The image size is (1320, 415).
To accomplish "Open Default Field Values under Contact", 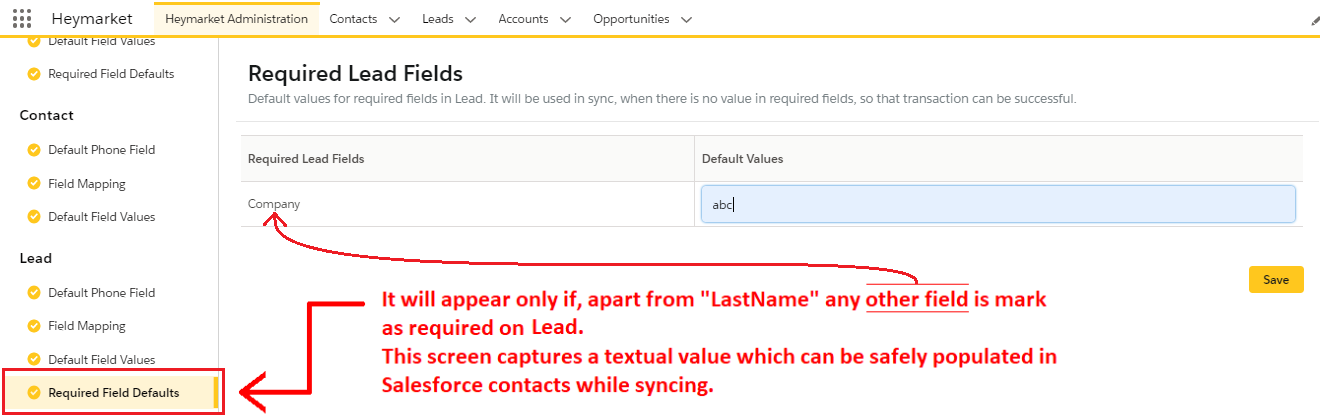I will [x=101, y=217].
